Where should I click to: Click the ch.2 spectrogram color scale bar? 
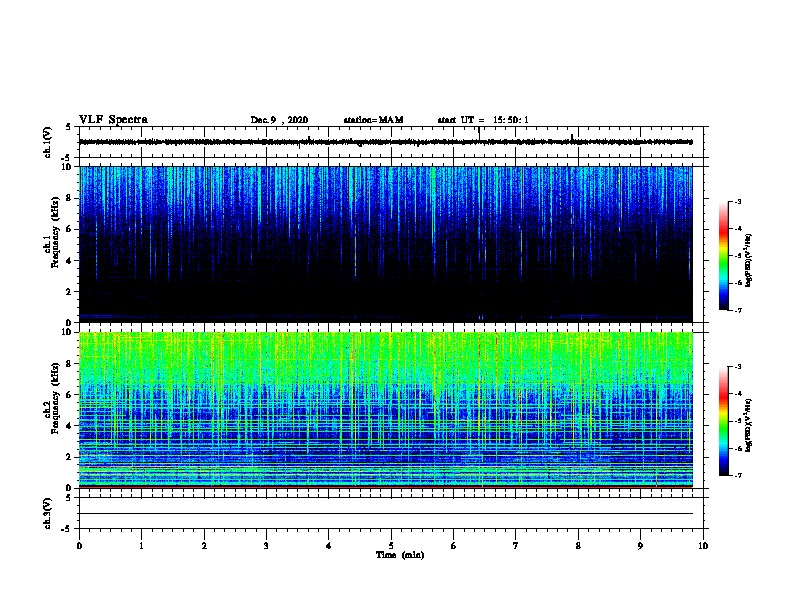coord(724,421)
